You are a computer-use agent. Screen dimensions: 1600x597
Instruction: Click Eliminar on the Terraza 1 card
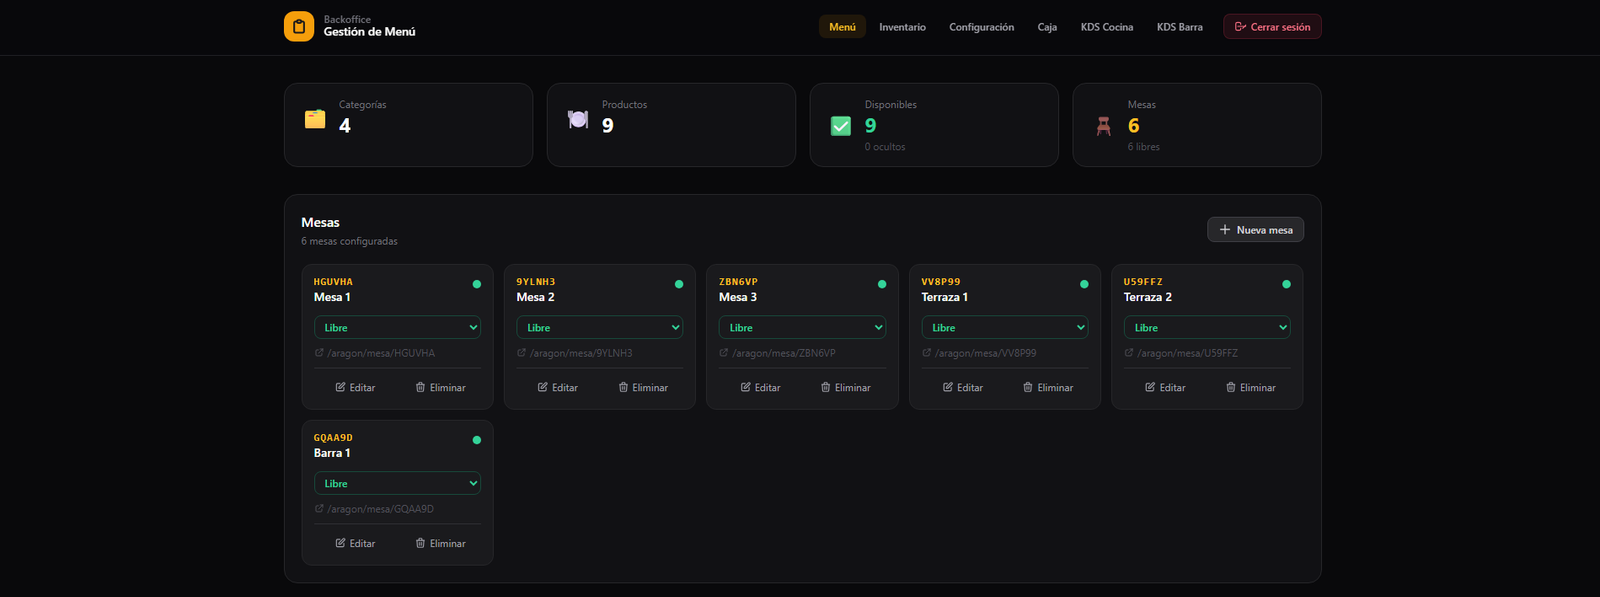pyautogui.click(x=1048, y=388)
